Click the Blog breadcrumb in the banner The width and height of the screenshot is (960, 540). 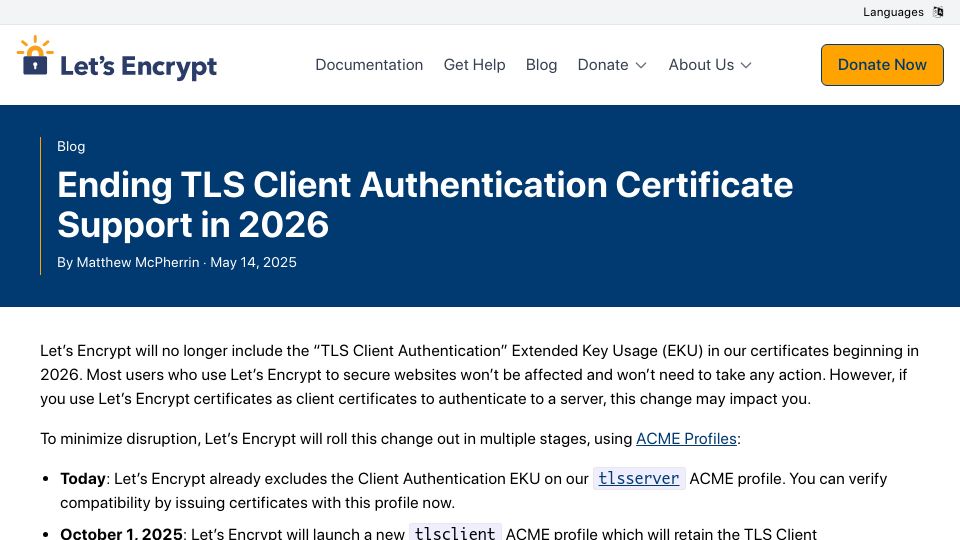[x=71, y=146]
